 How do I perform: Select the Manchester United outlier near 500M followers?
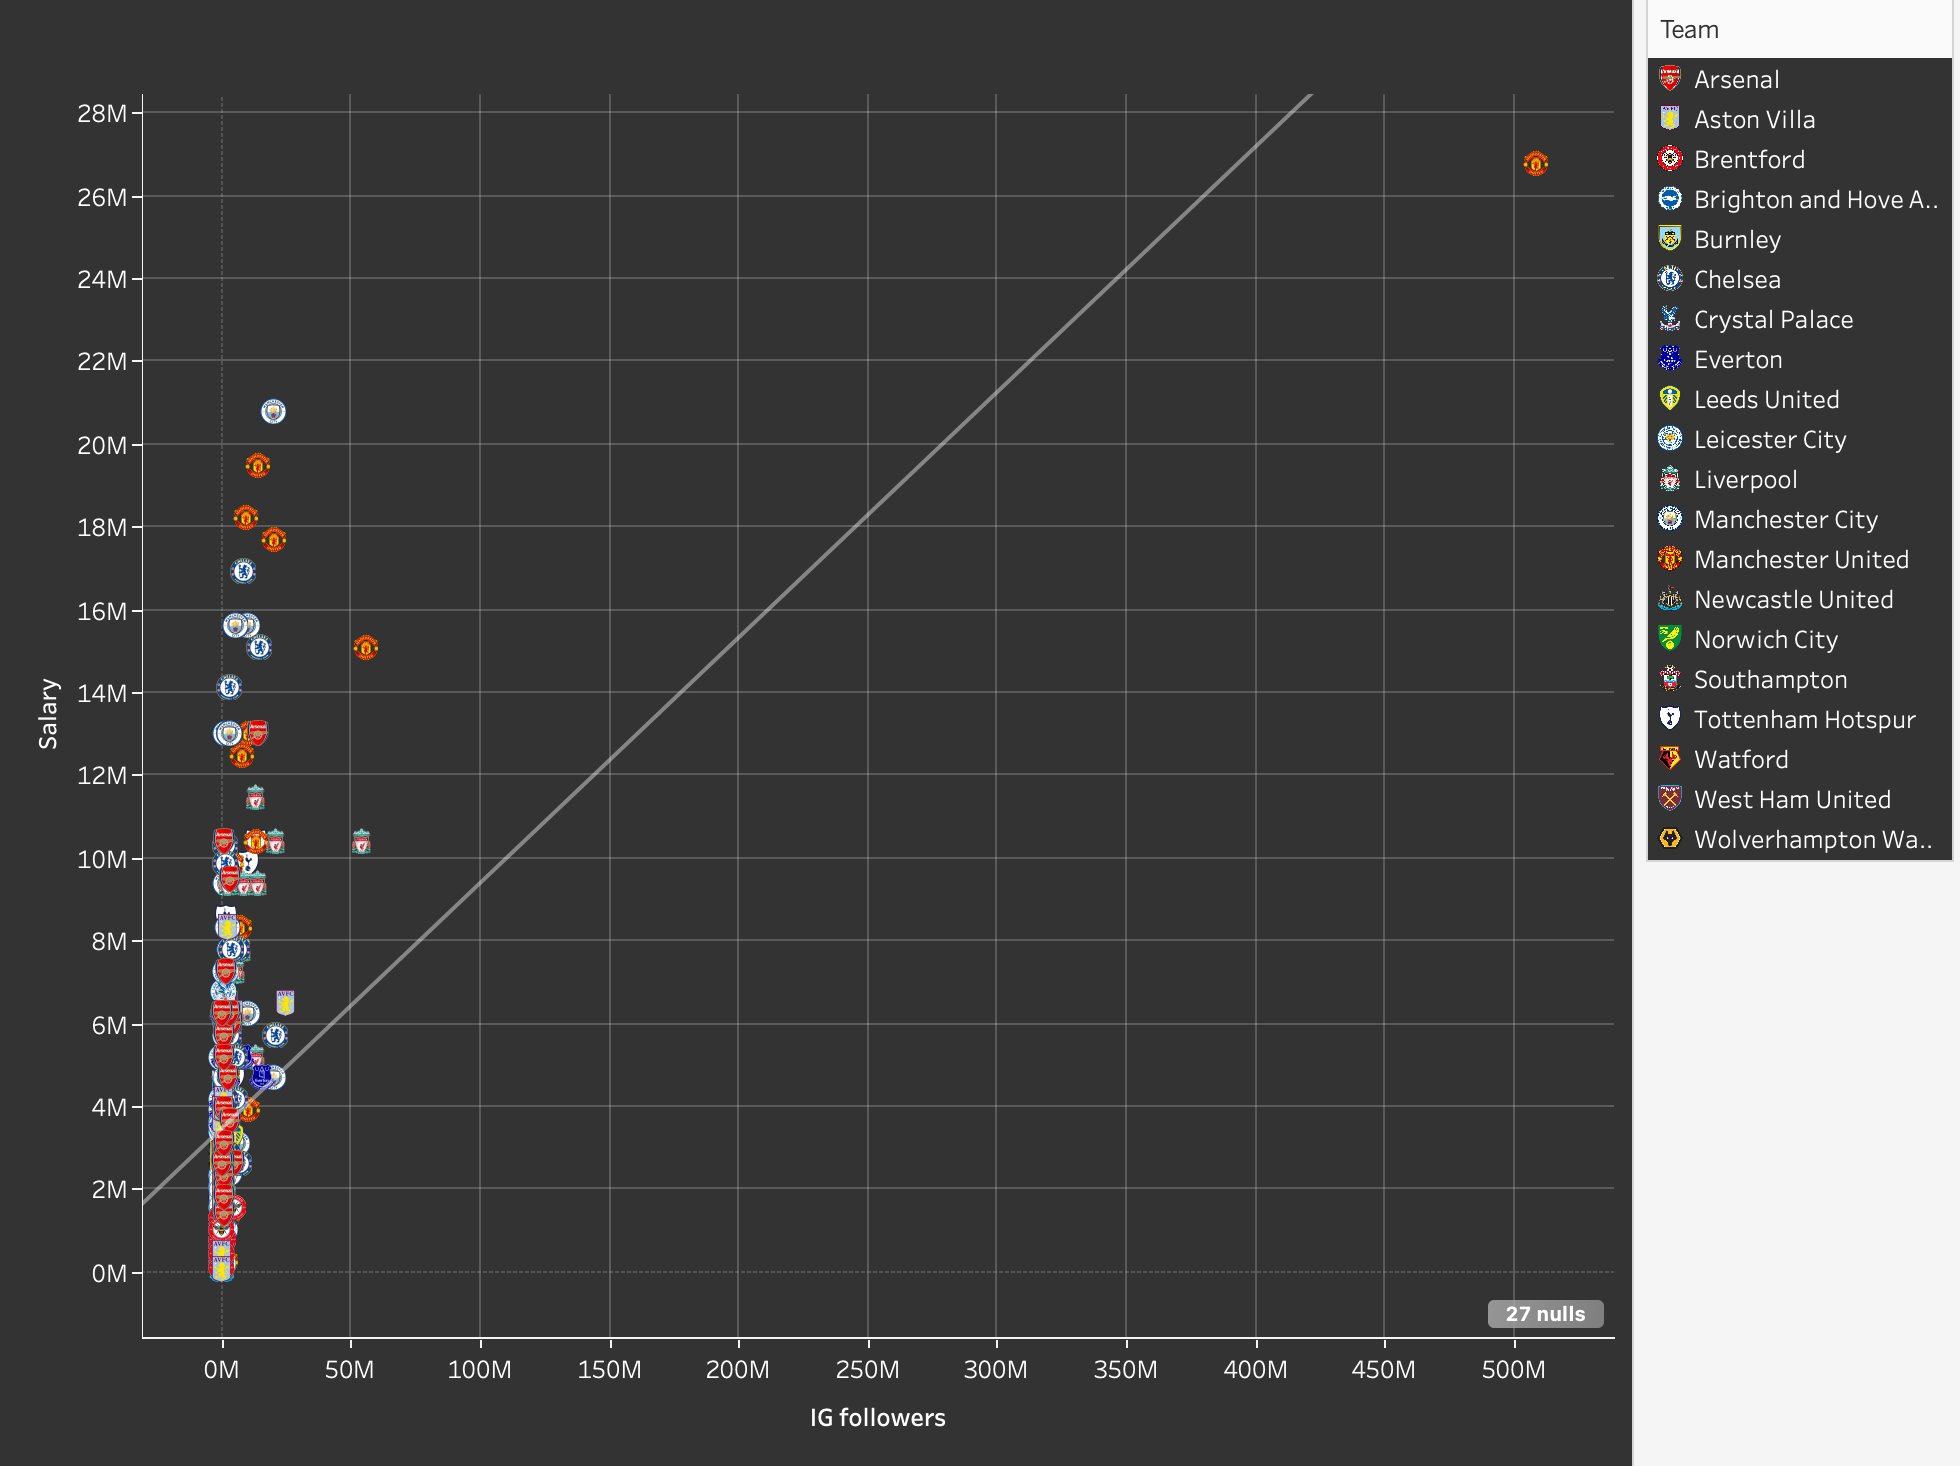(x=1536, y=163)
